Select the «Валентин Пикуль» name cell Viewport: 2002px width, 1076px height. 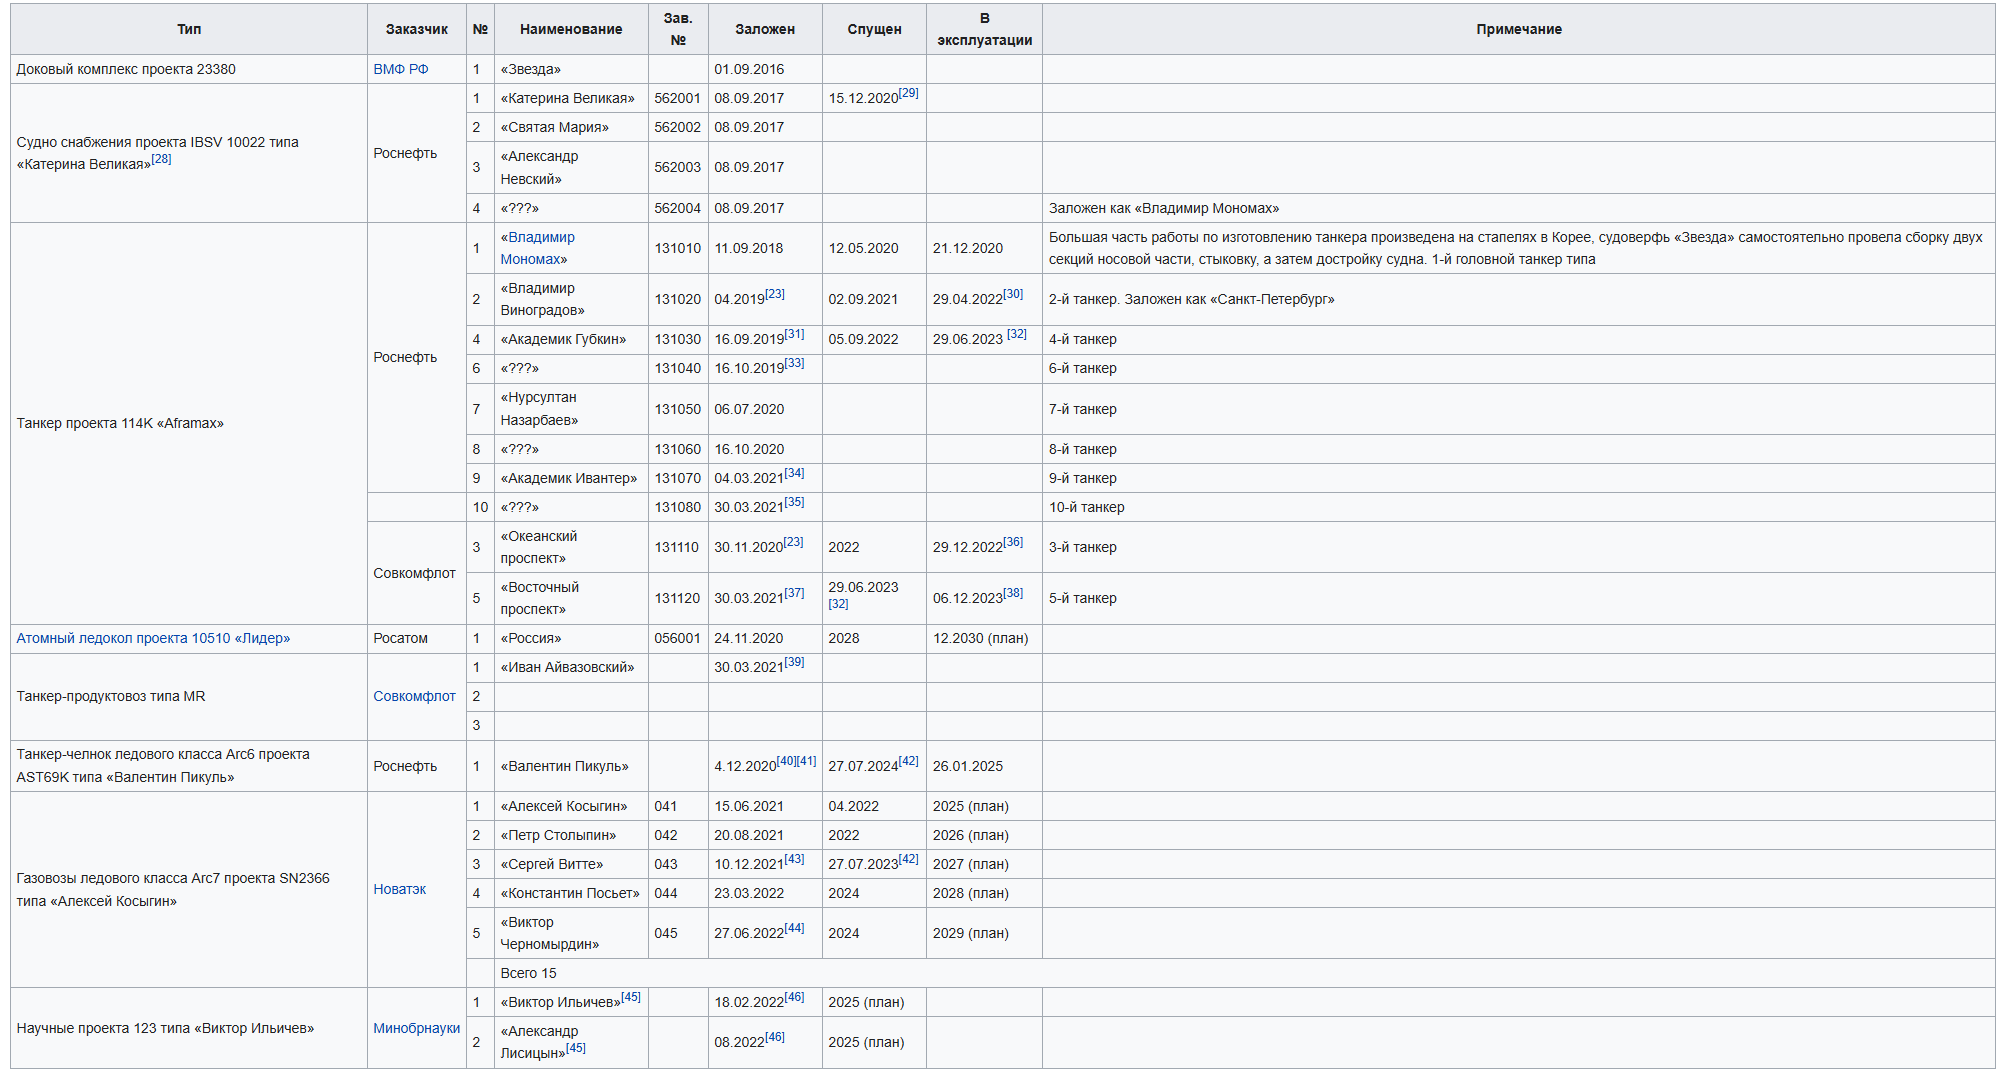click(x=571, y=766)
